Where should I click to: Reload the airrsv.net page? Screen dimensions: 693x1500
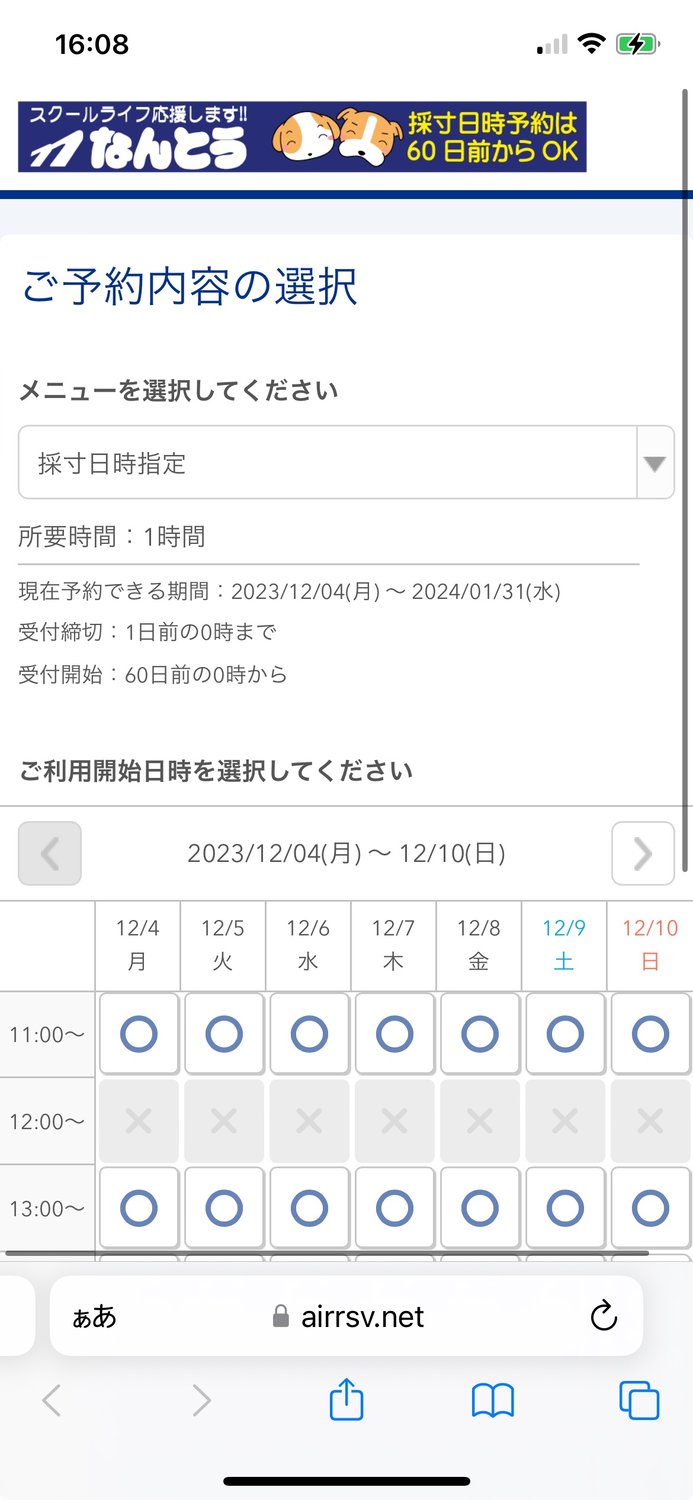[x=604, y=1317]
